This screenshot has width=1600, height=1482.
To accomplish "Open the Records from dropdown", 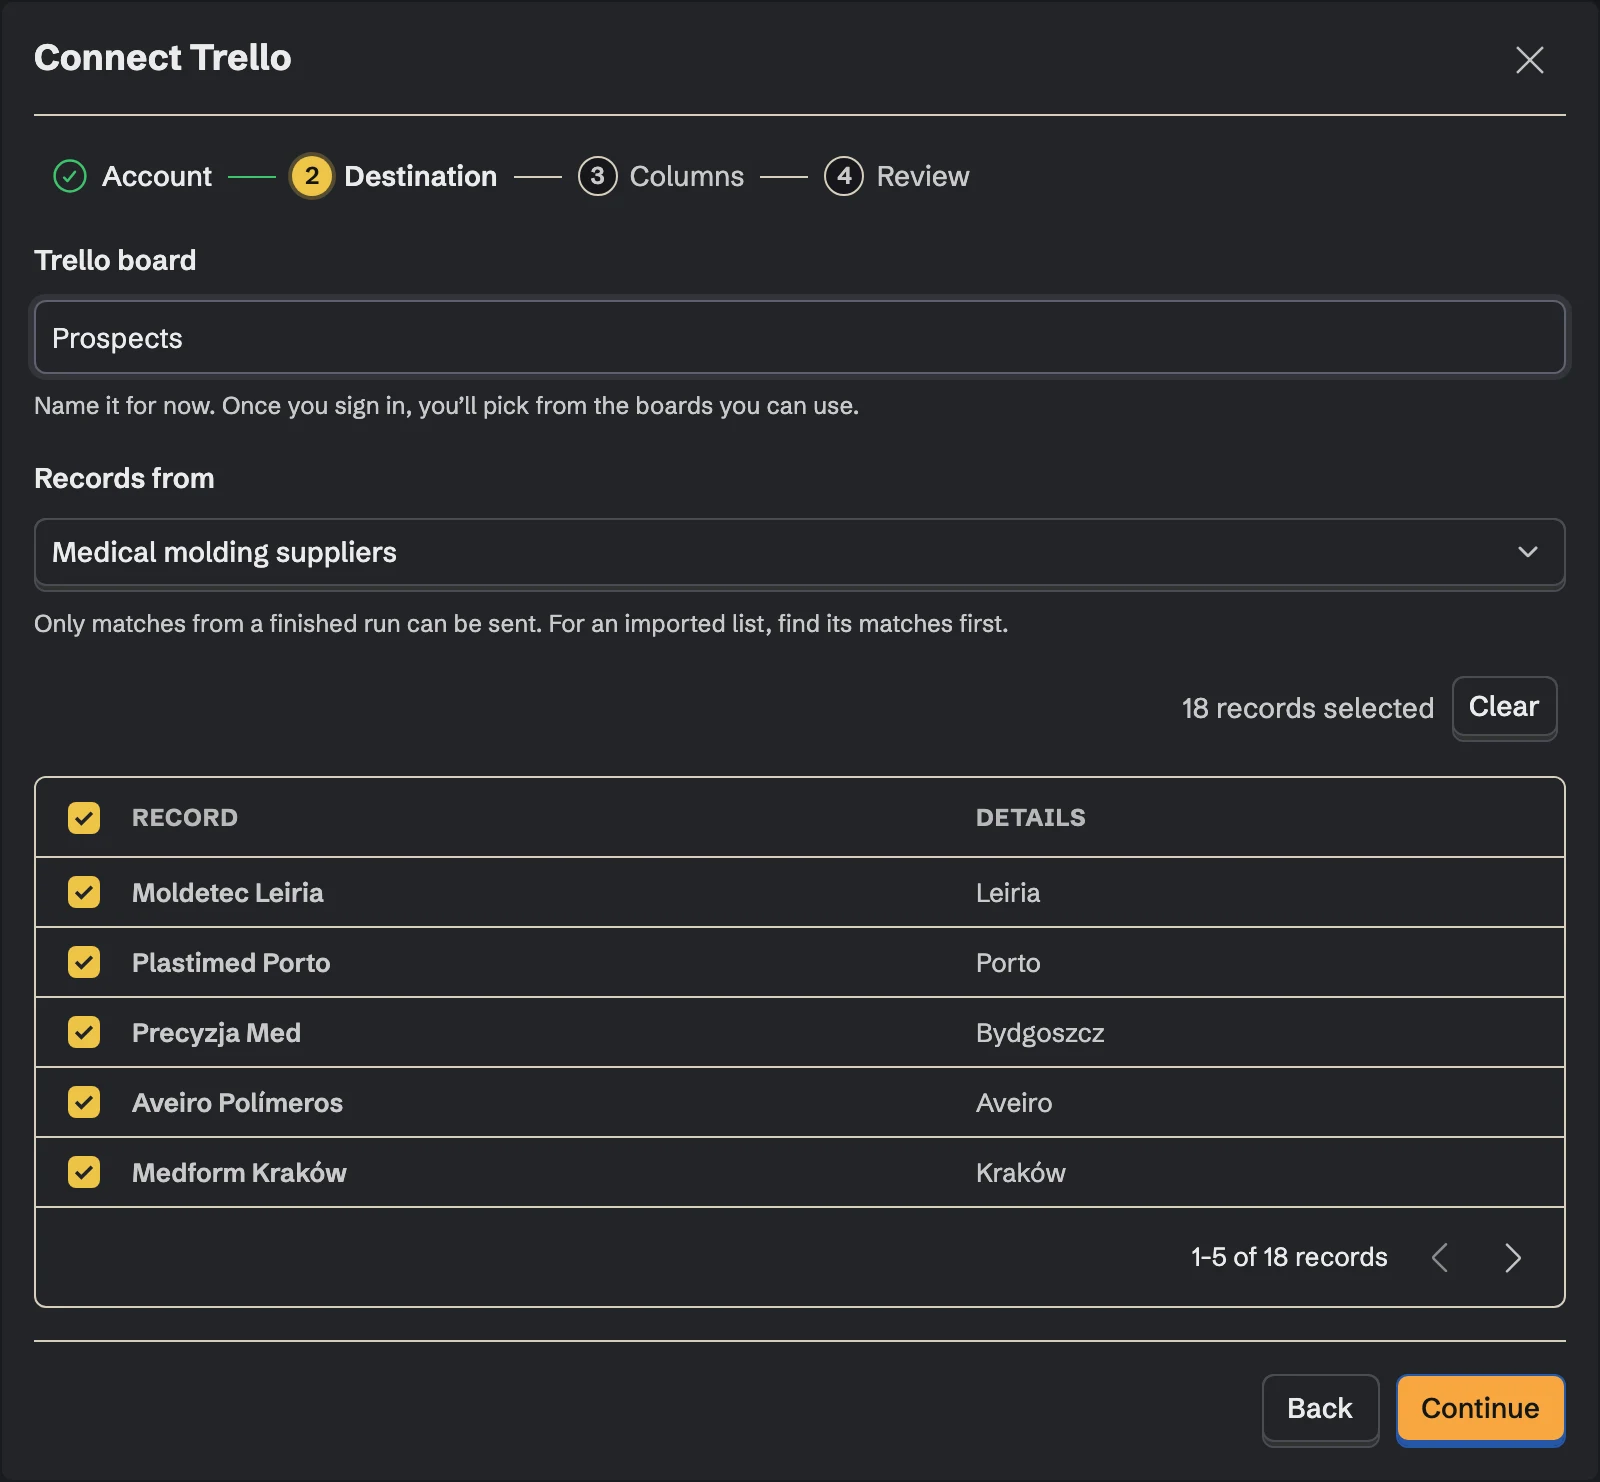I will [x=799, y=552].
